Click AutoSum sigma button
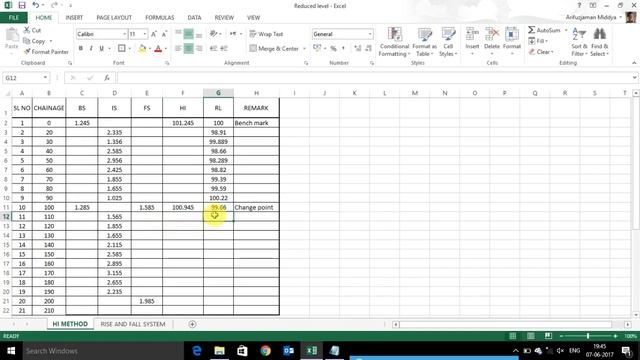 click(544, 30)
